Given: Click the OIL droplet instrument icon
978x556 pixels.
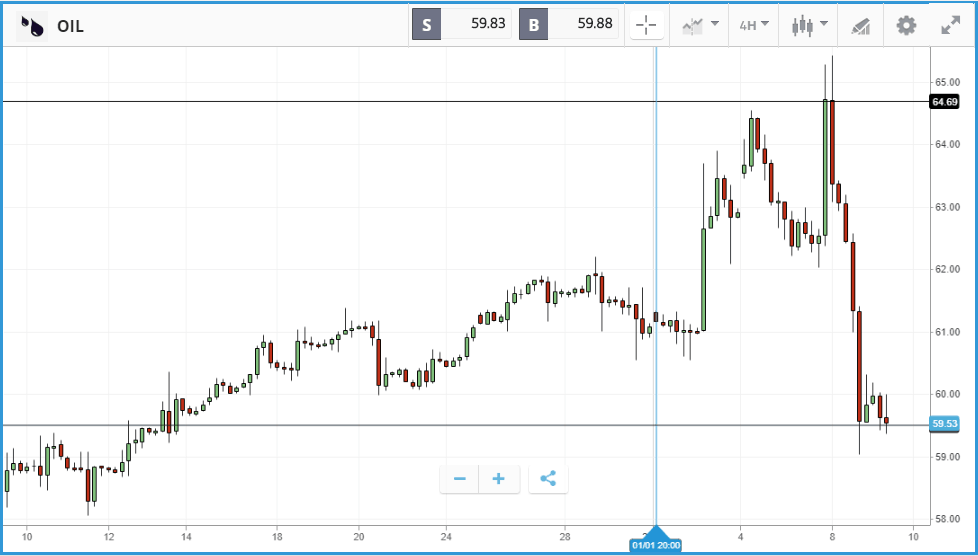Looking at the screenshot, I should 32,26.
